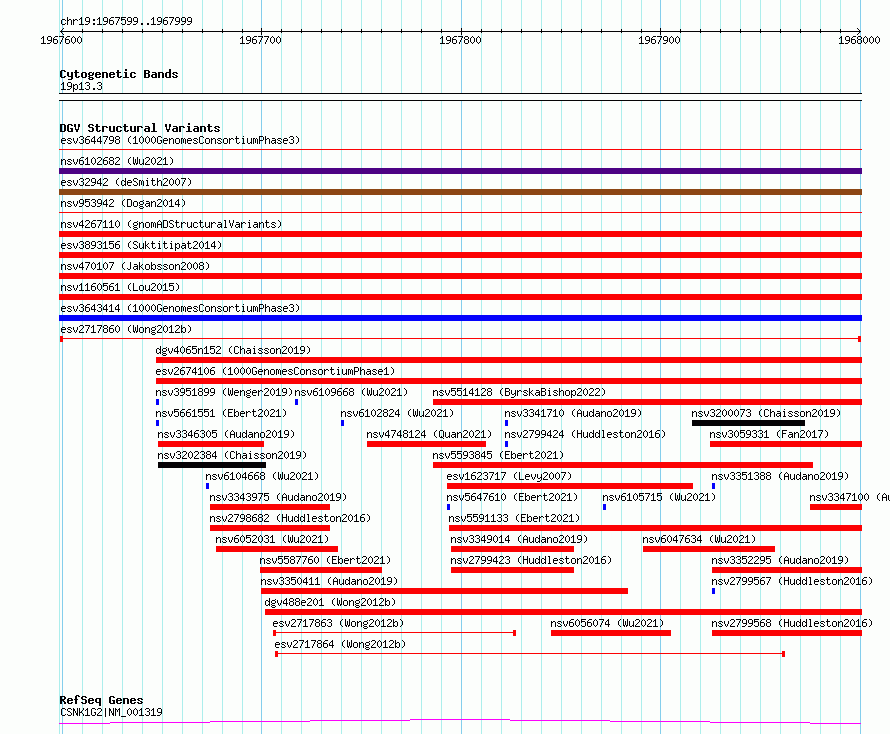This screenshot has height=734, width=890.
Task: Click ruler position 1967800
Action: (460, 40)
